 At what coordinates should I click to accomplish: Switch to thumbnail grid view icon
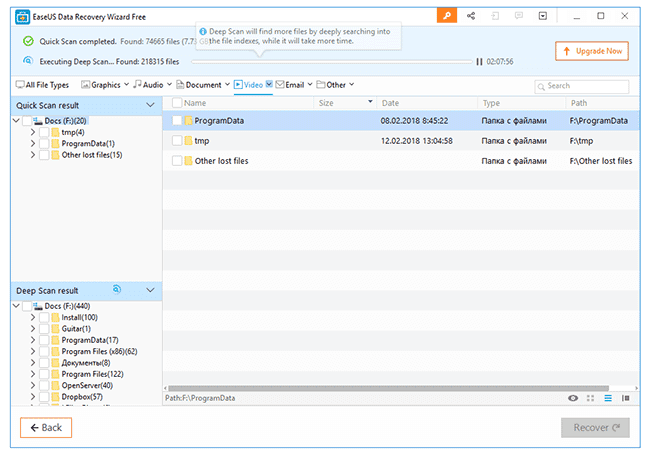[590, 398]
